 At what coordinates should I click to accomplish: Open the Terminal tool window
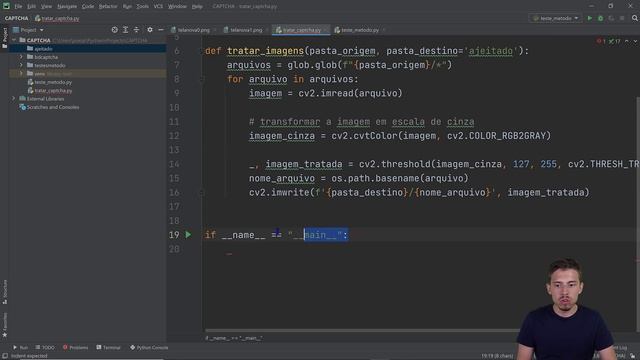109,347
